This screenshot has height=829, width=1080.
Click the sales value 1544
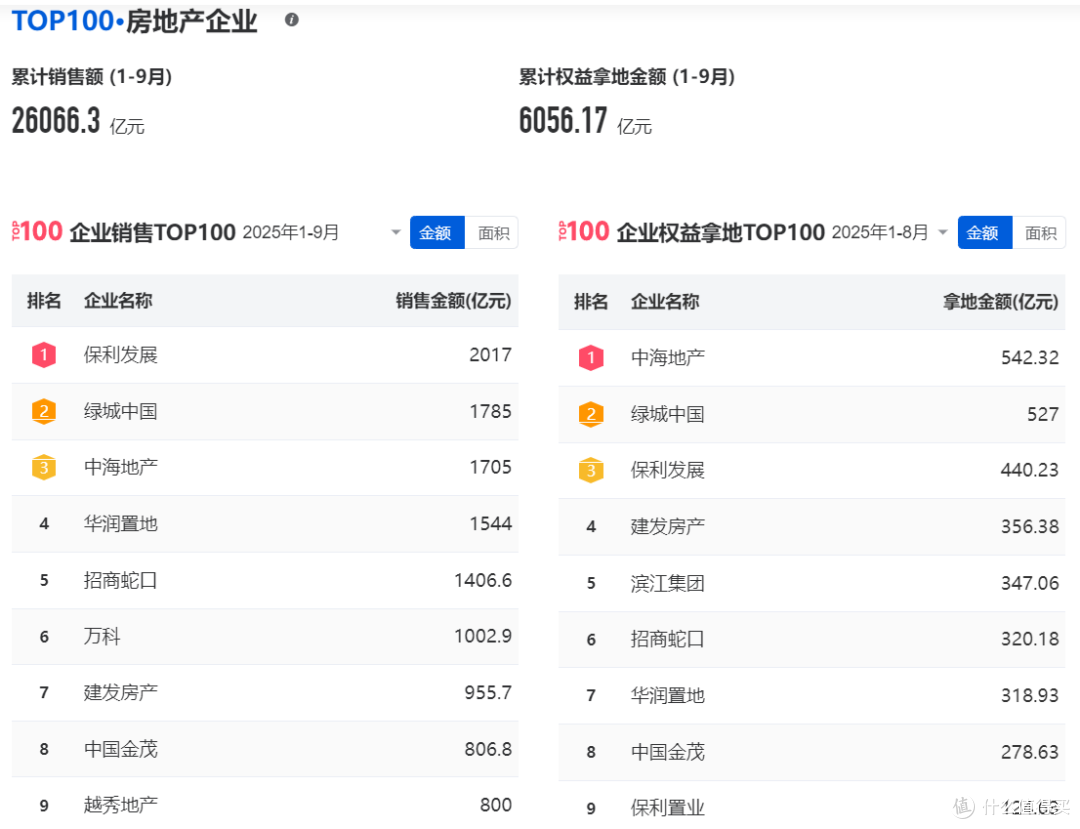490,524
